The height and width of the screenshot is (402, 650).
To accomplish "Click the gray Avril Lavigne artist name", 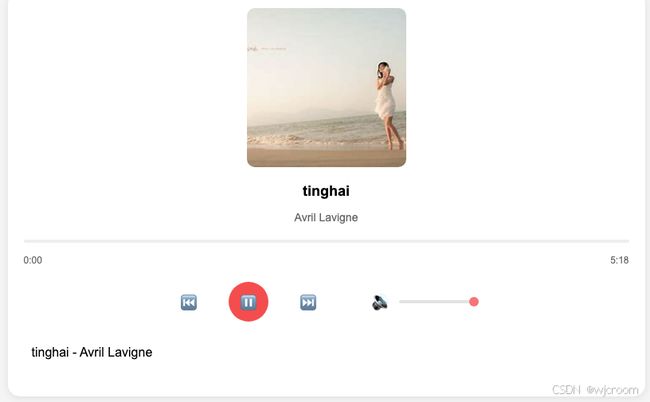I will [326, 218].
